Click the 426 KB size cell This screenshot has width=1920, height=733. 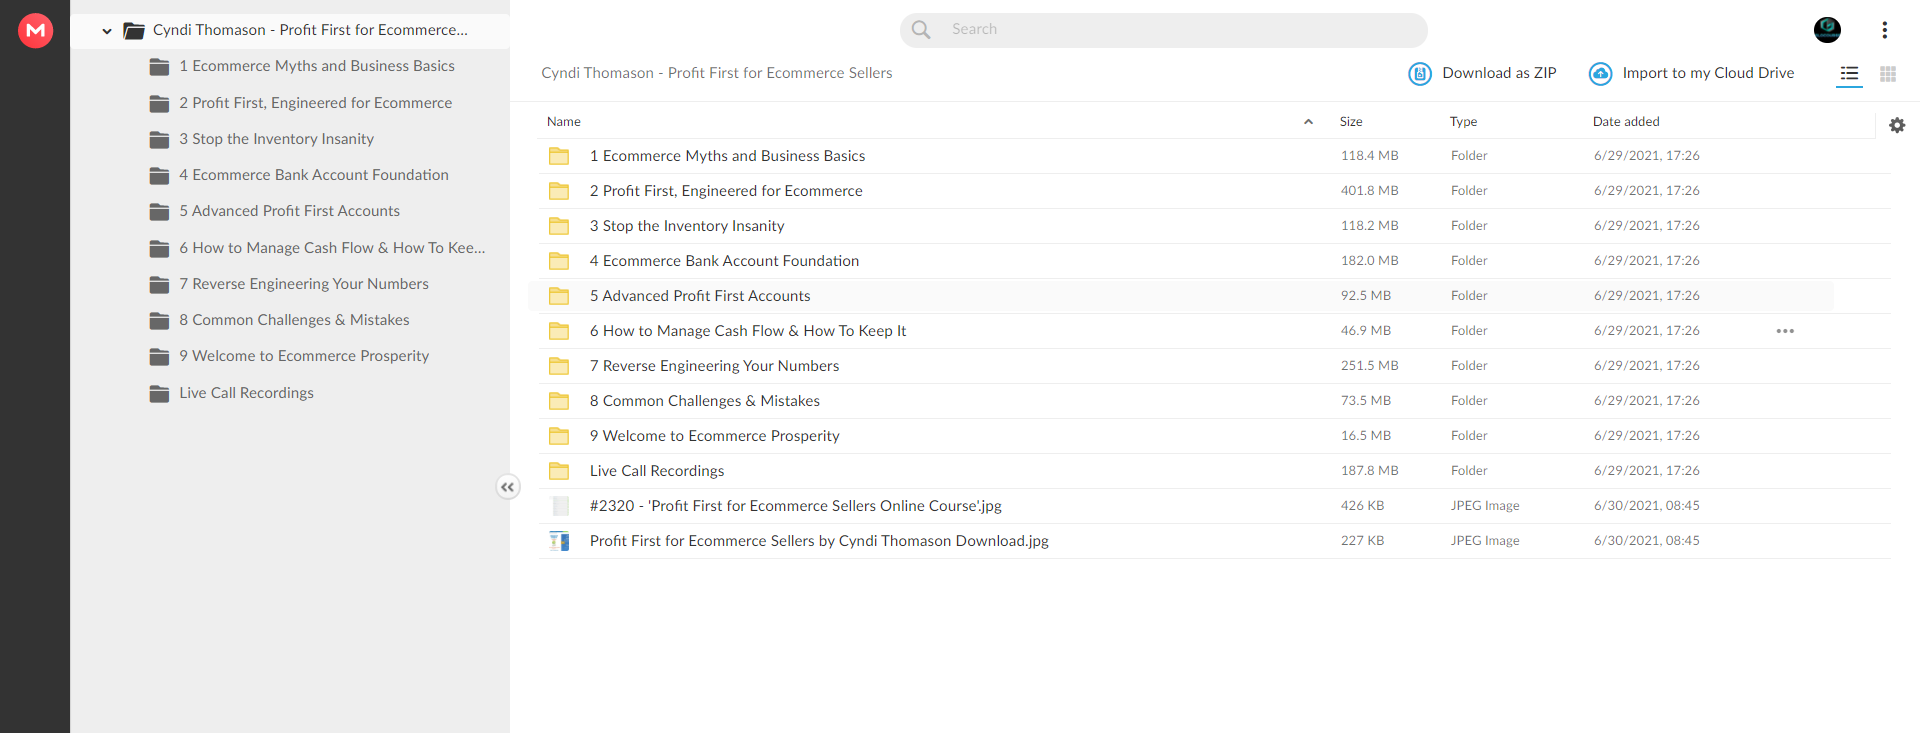pyautogui.click(x=1363, y=506)
